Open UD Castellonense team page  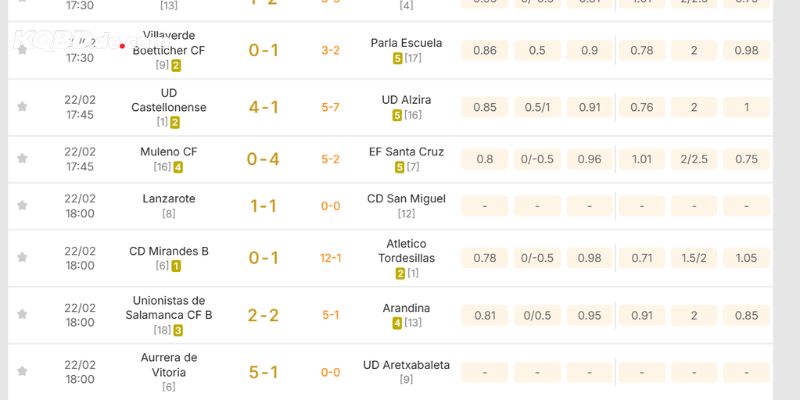click(168, 99)
